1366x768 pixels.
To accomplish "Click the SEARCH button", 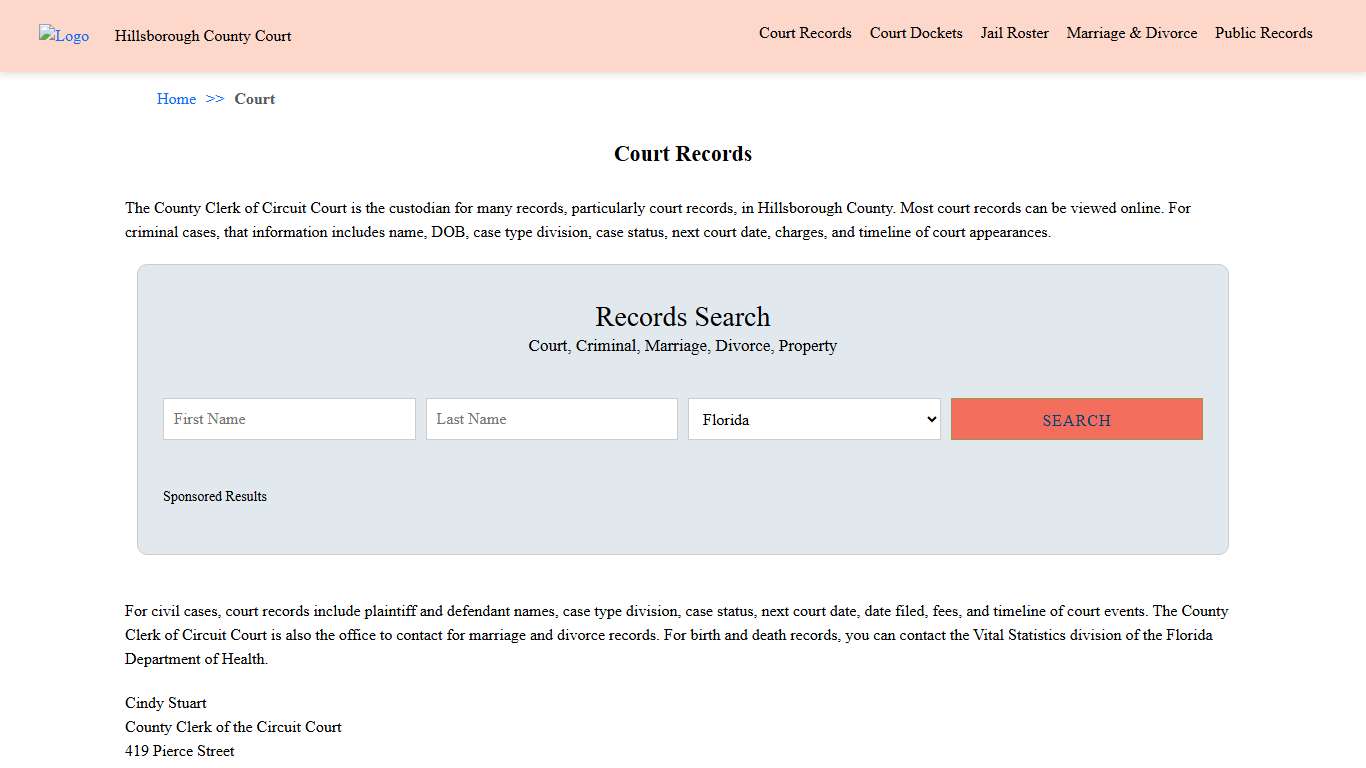I will (1076, 419).
